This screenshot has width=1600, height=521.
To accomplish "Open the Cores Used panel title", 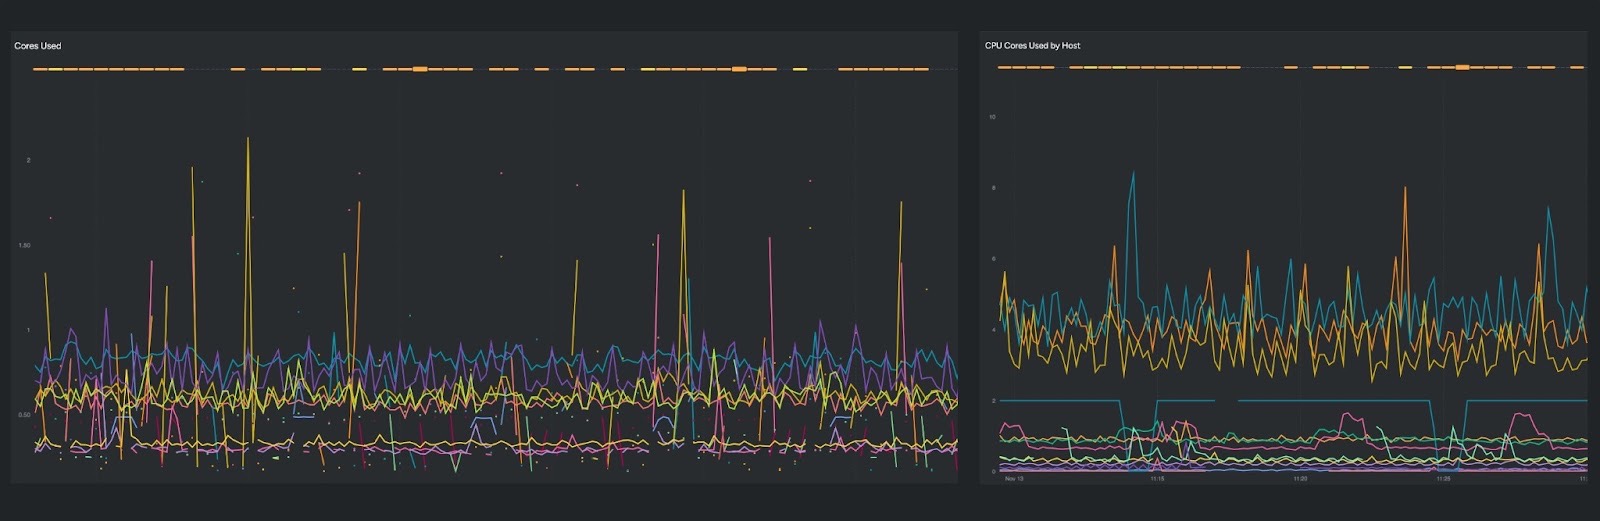I will point(37,46).
